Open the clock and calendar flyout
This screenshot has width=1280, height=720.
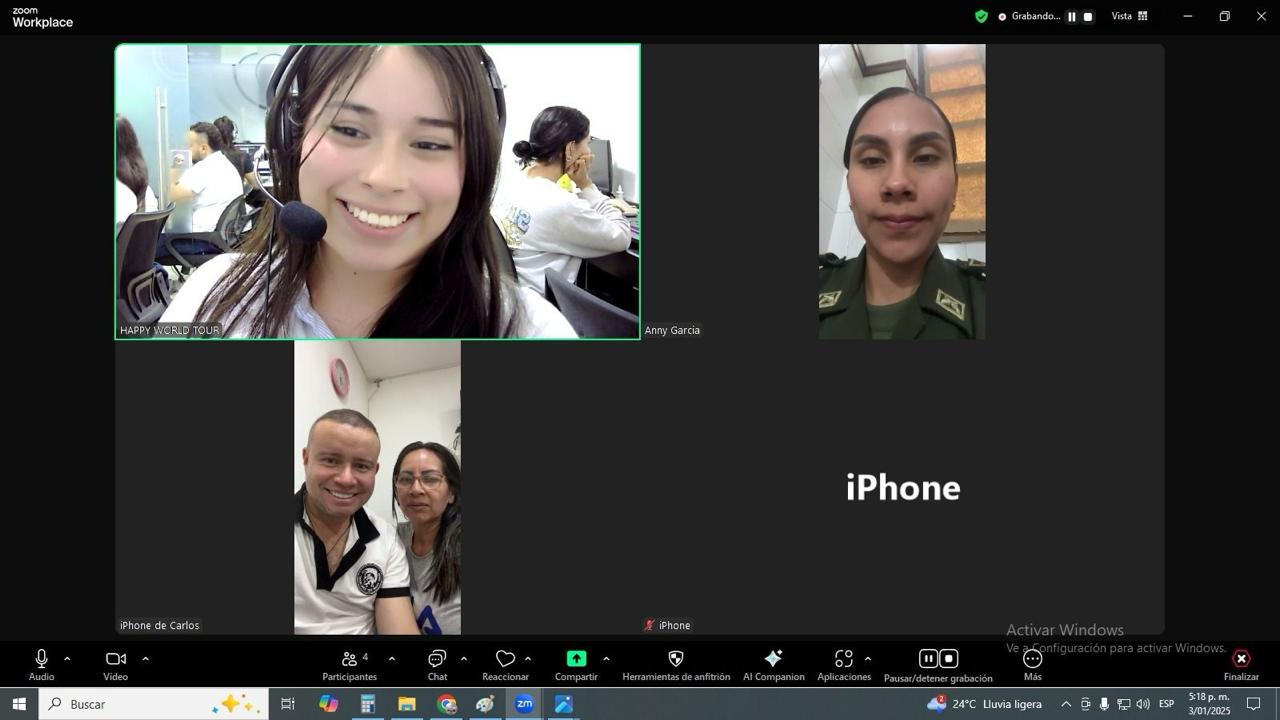click(x=1209, y=704)
